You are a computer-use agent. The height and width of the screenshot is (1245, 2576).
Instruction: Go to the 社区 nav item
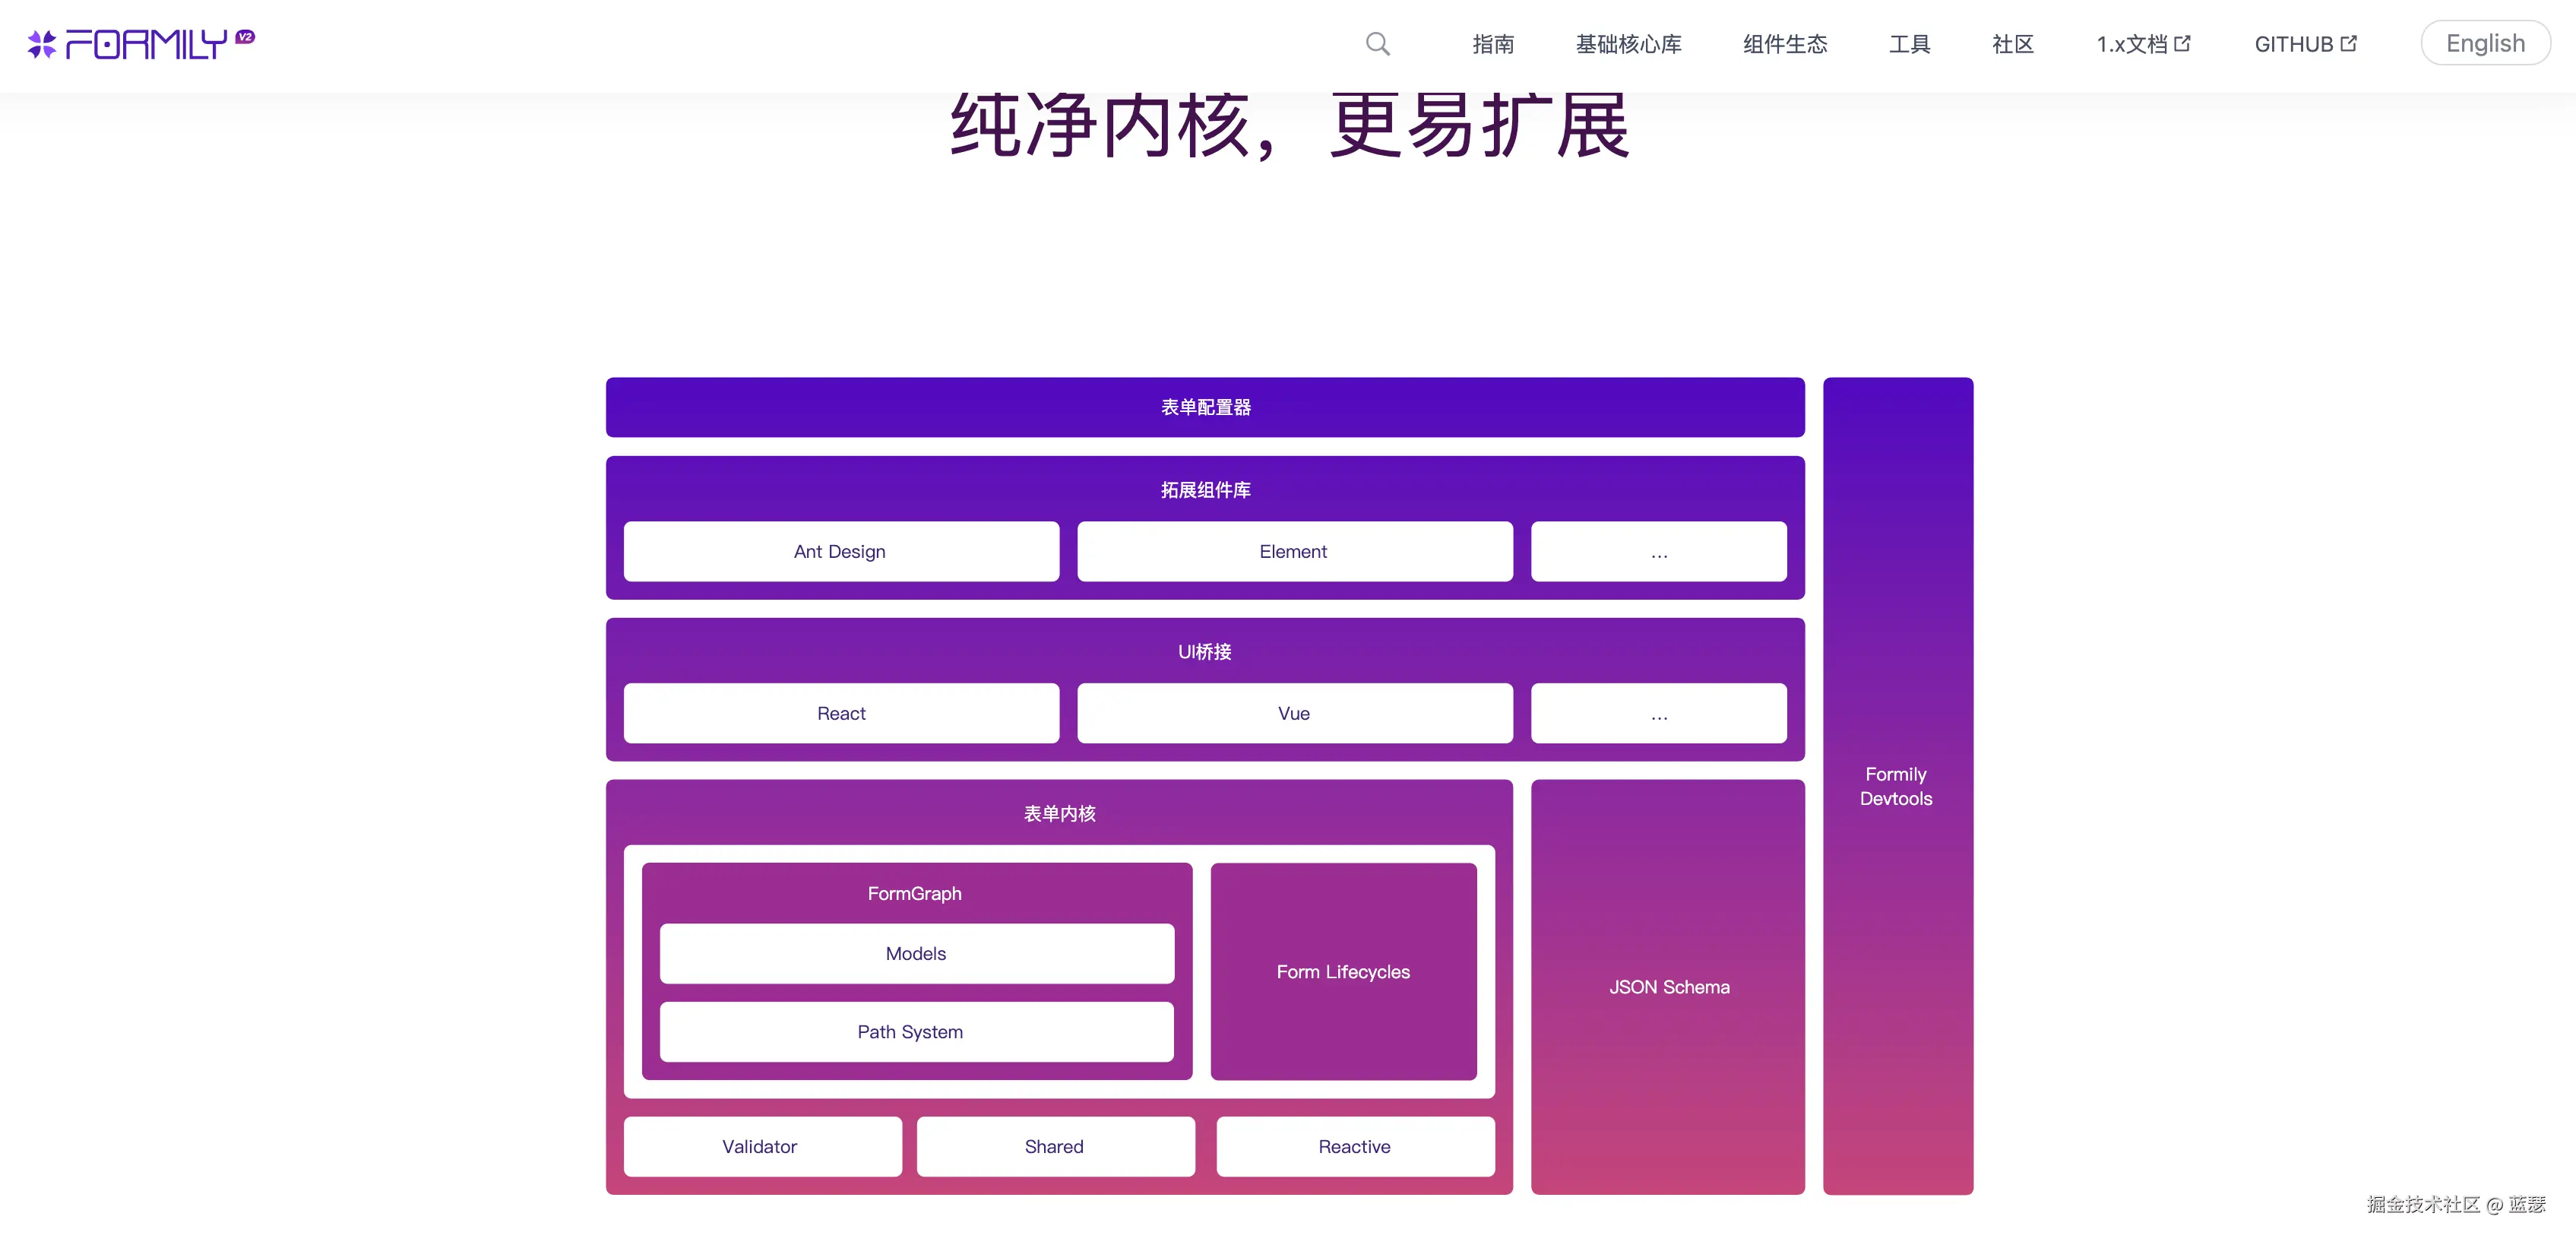coord(2012,44)
